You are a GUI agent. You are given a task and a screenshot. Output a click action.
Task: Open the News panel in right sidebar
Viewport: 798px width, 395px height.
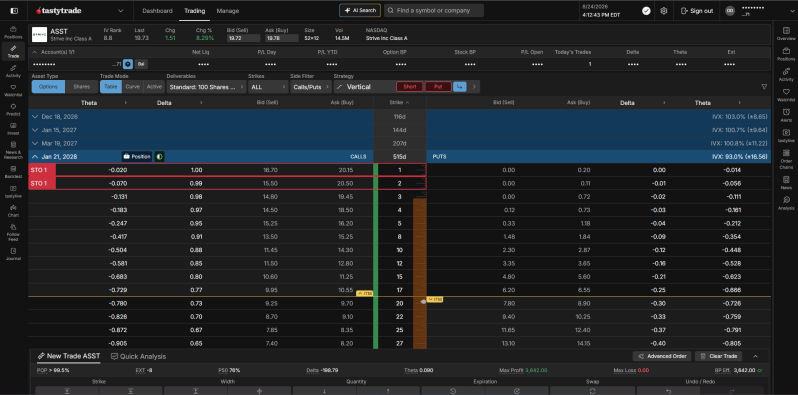(786, 182)
